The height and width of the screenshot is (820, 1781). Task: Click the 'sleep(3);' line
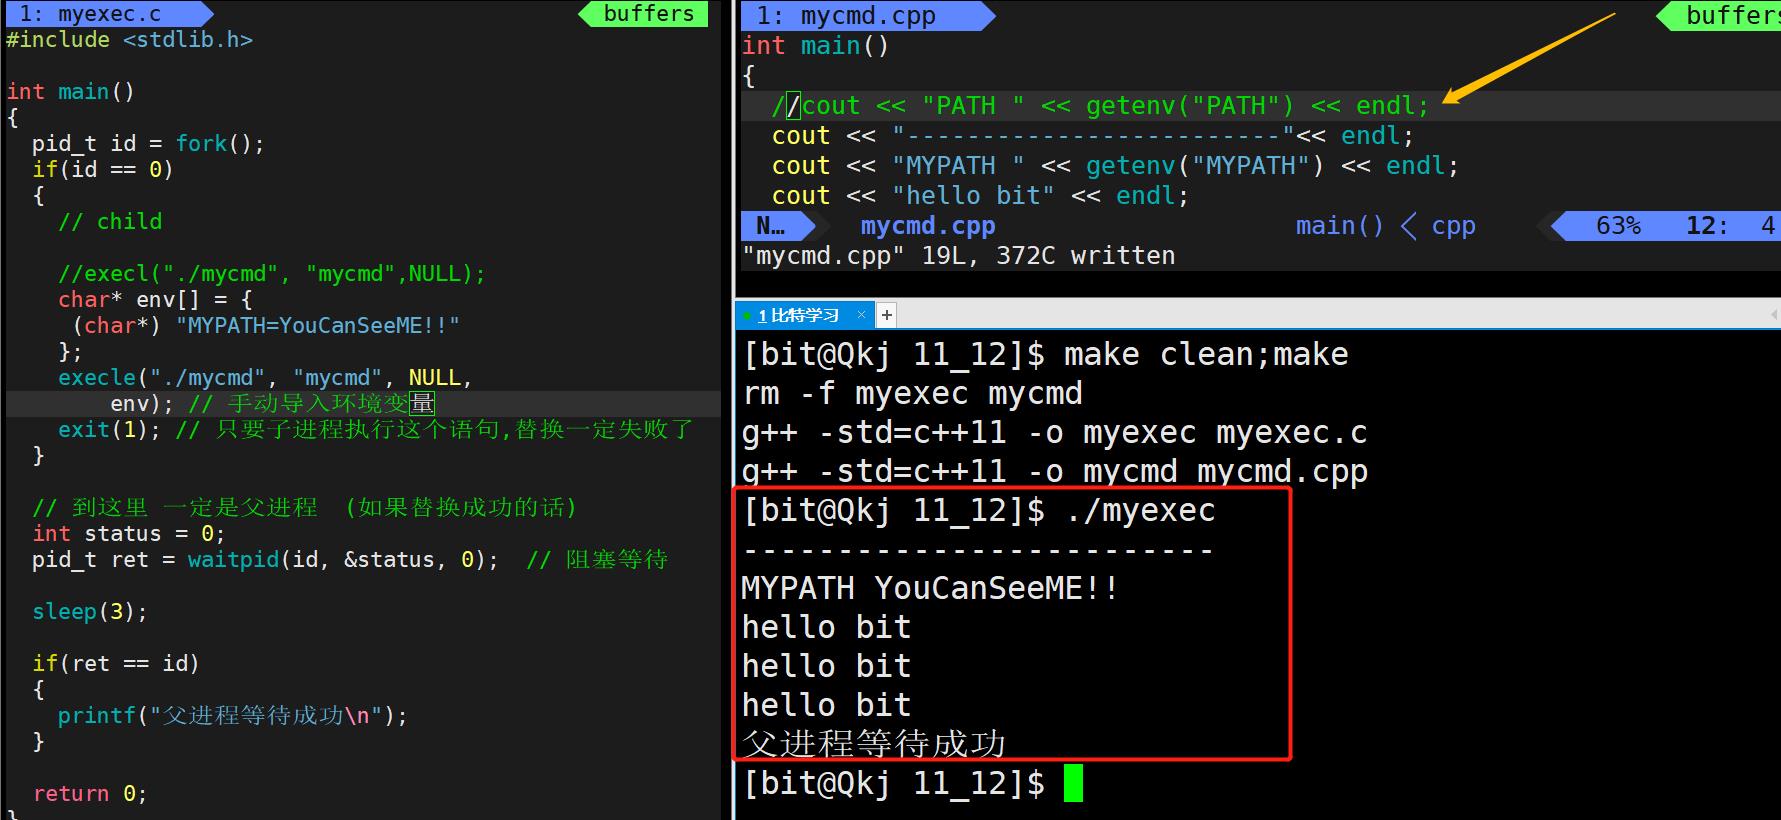pos(90,612)
